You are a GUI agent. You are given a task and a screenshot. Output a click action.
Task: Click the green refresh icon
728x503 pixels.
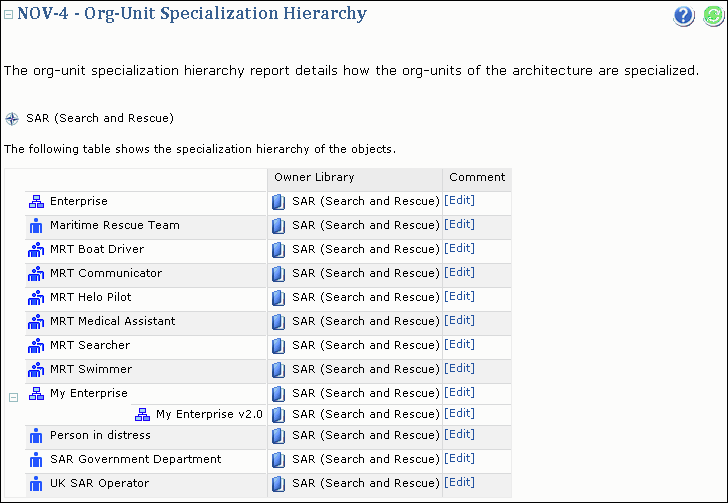713,16
